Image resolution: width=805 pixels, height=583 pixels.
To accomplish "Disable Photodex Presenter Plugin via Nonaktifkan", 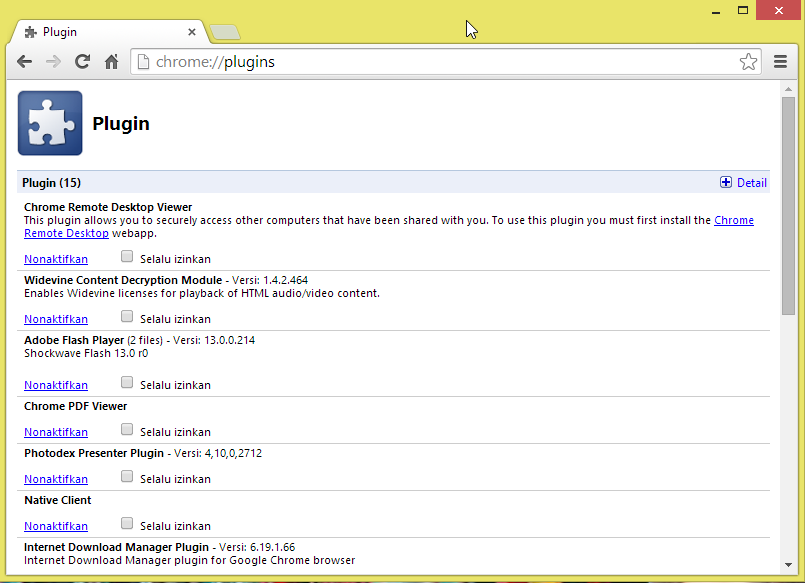I will [x=56, y=479].
